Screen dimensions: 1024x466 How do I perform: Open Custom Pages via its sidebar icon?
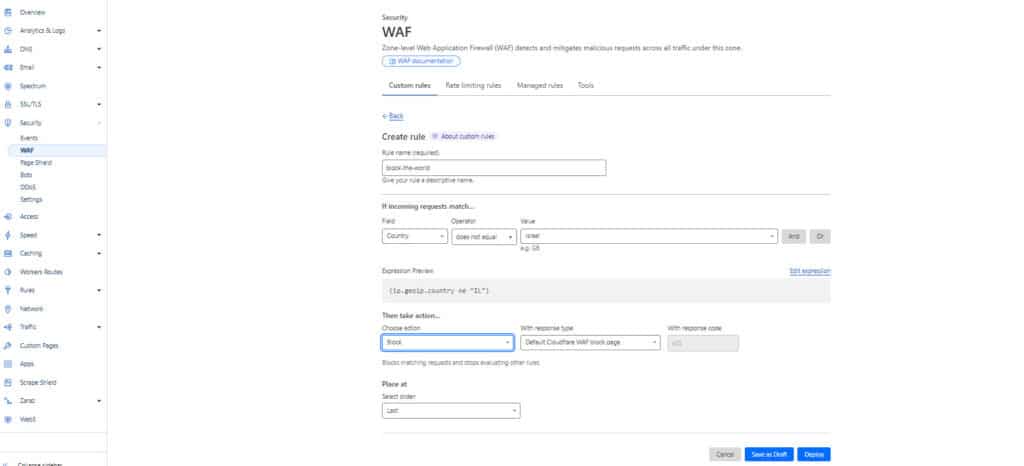point(8,345)
